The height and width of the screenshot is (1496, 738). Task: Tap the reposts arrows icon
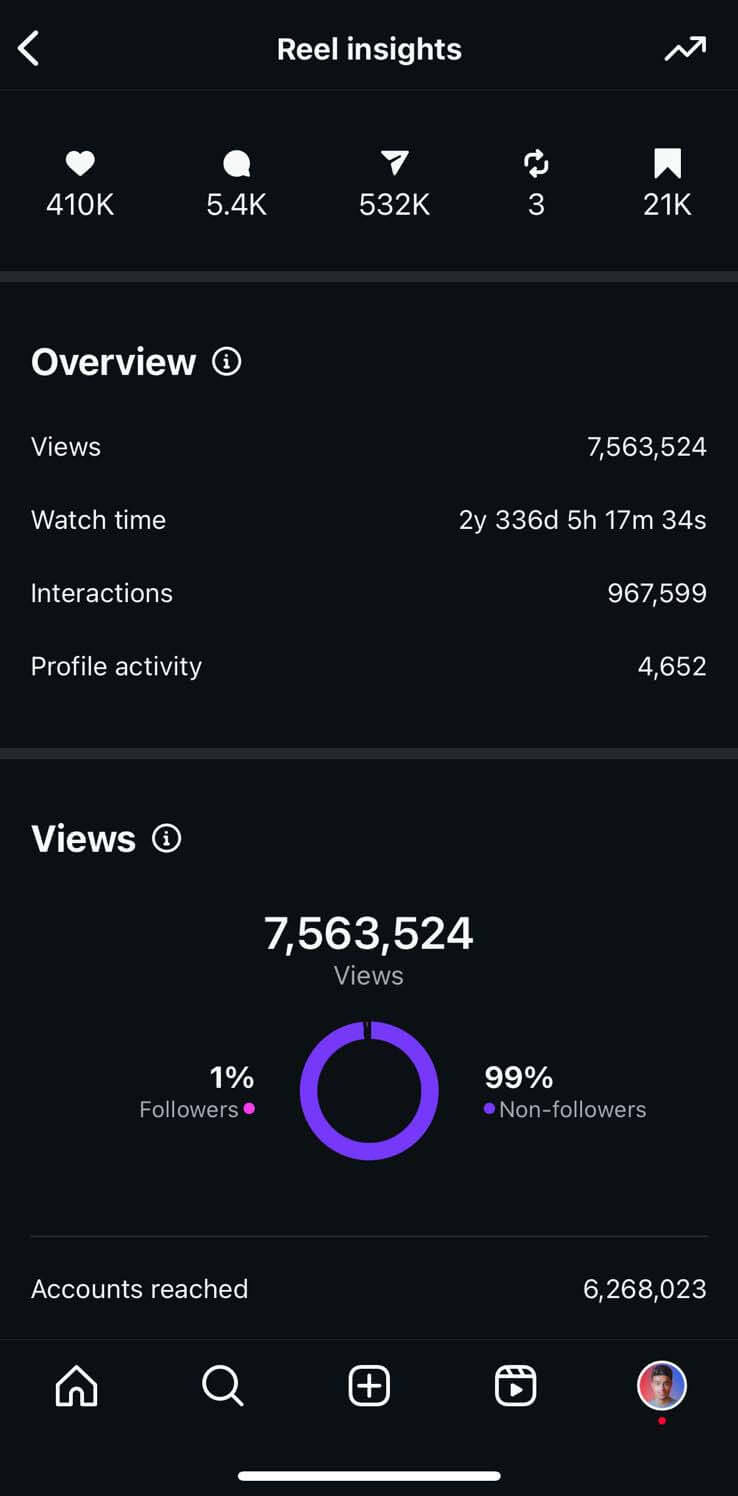[536, 163]
